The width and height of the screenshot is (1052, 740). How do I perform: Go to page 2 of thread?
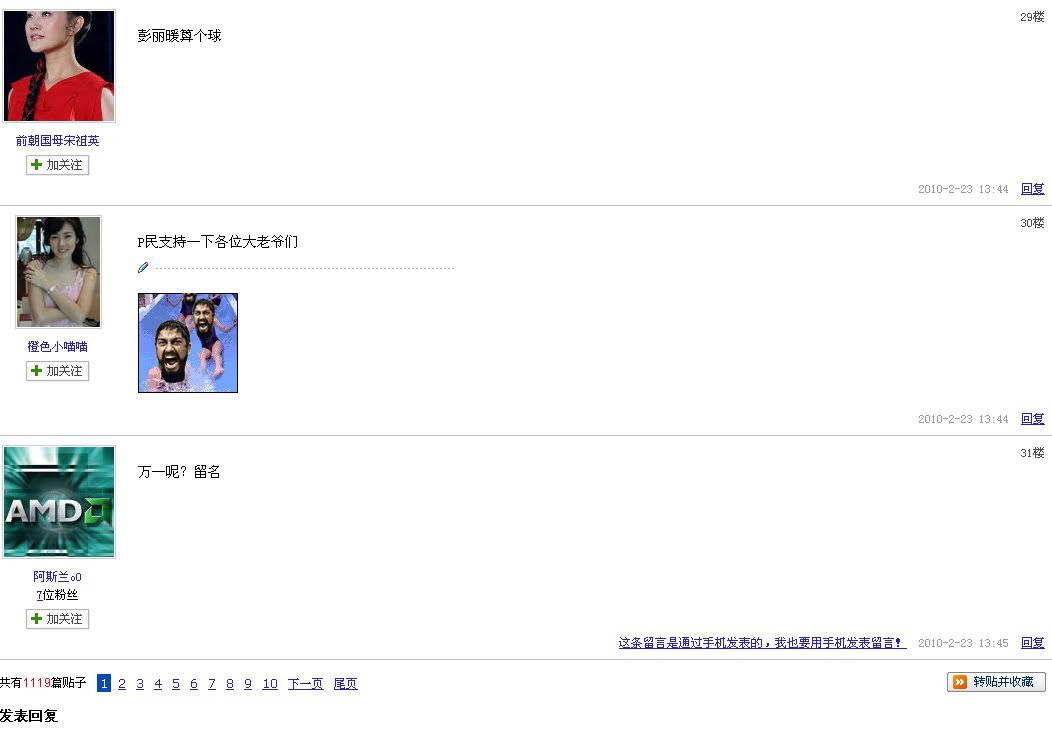(122, 684)
